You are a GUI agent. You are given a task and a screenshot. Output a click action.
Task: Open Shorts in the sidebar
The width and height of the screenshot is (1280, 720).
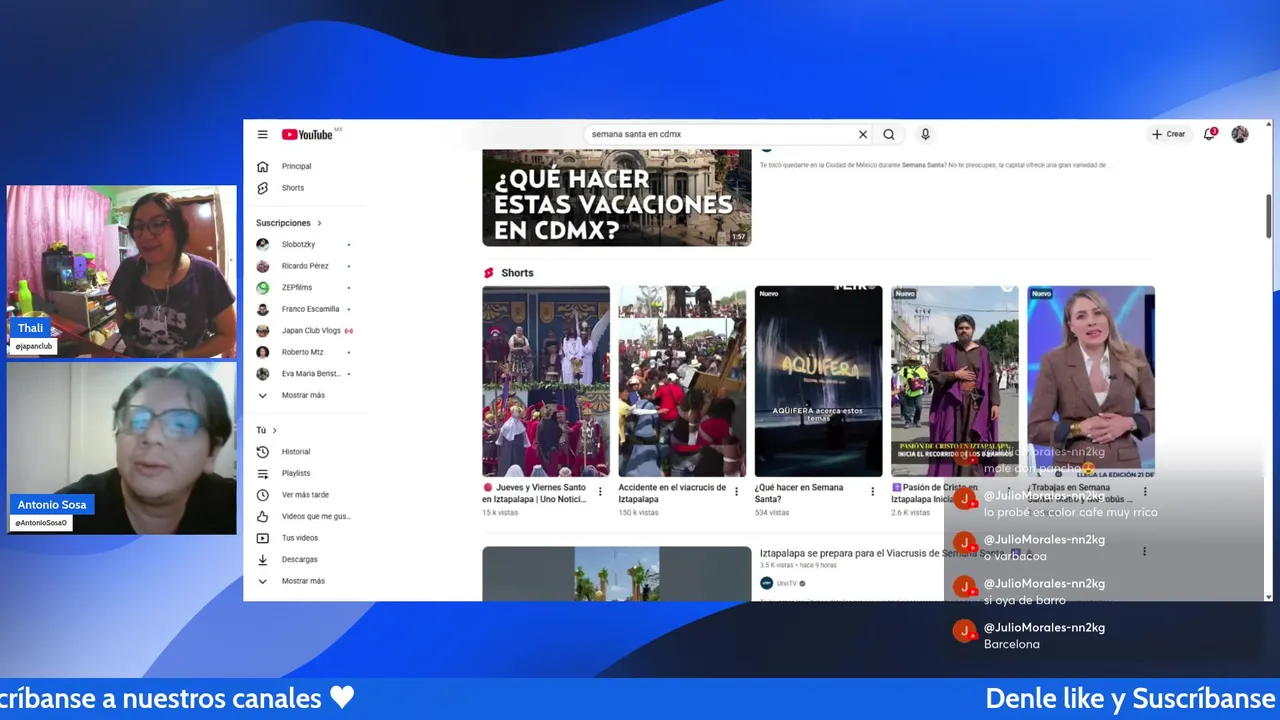[293, 188]
